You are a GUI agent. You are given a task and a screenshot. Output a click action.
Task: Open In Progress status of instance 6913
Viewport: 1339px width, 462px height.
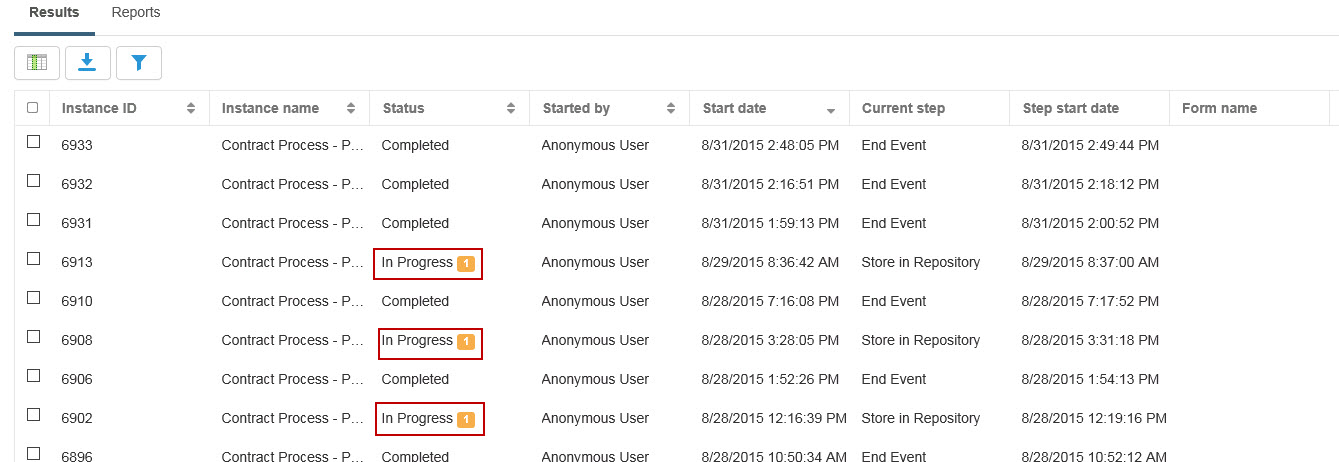click(417, 263)
